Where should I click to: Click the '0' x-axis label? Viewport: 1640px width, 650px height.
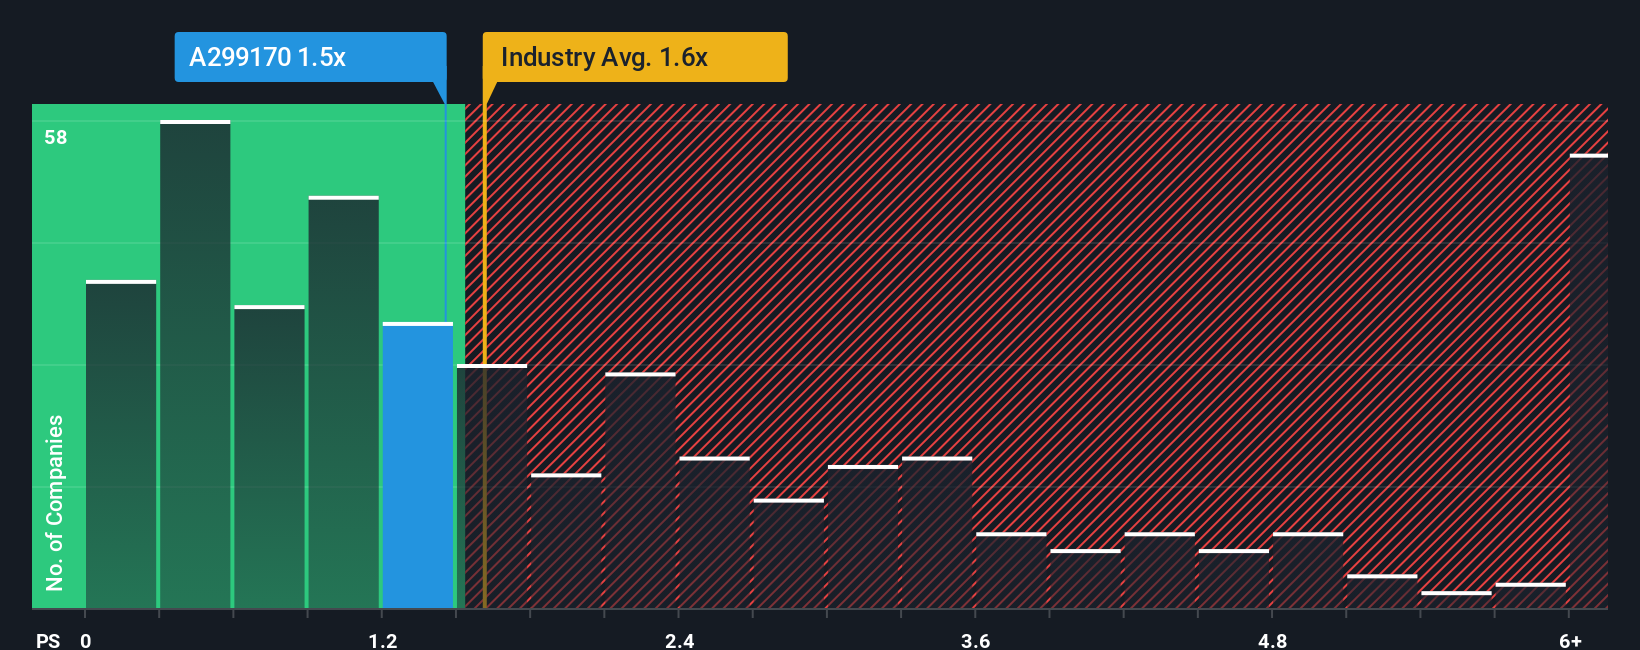[86, 640]
